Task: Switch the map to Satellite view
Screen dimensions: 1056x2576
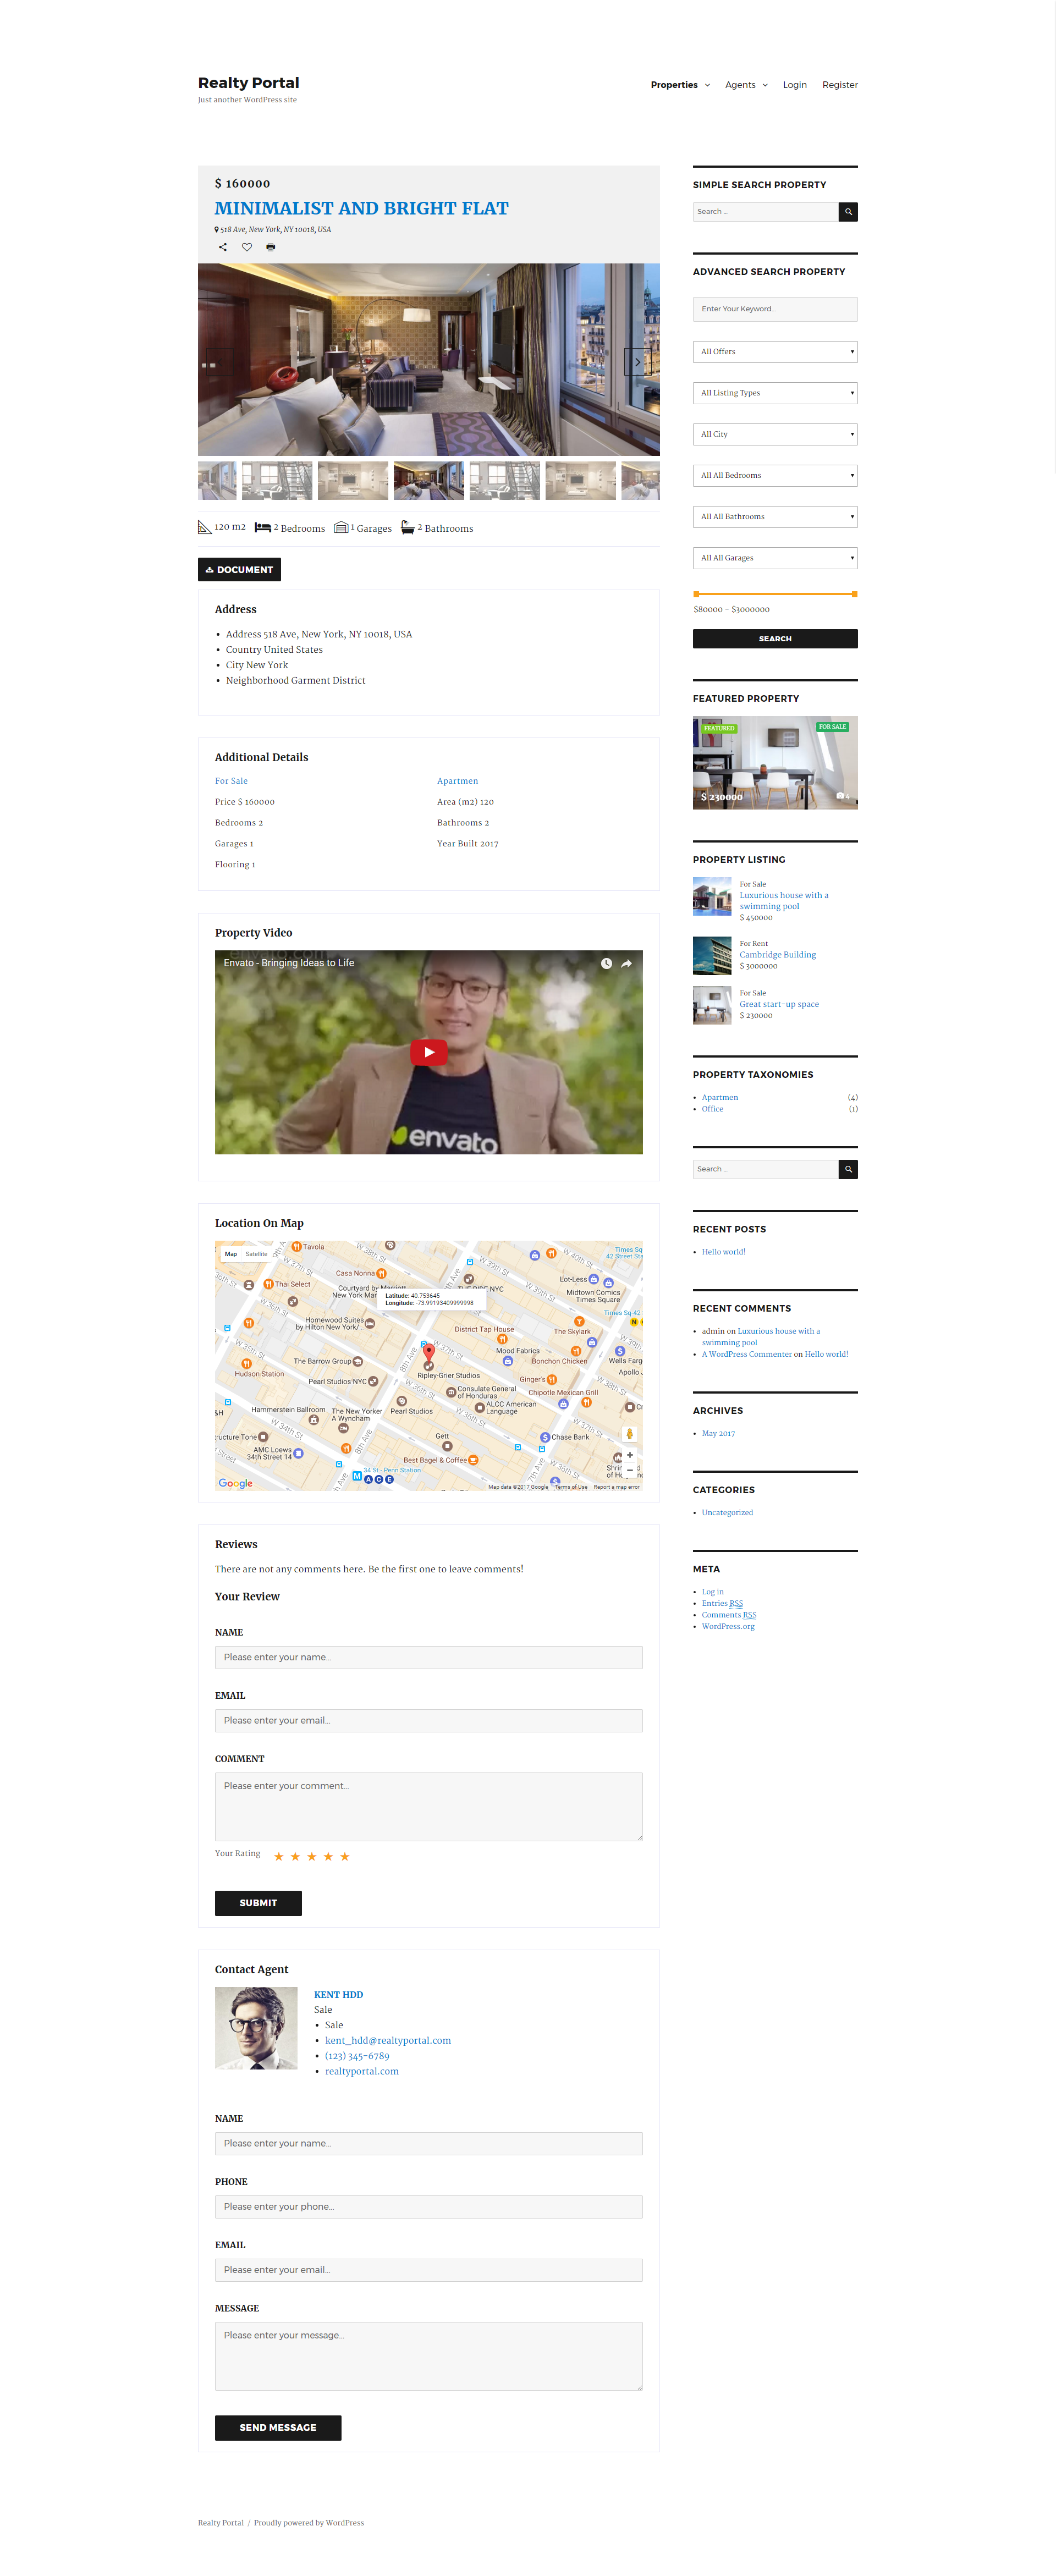Action: point(257,1254)
